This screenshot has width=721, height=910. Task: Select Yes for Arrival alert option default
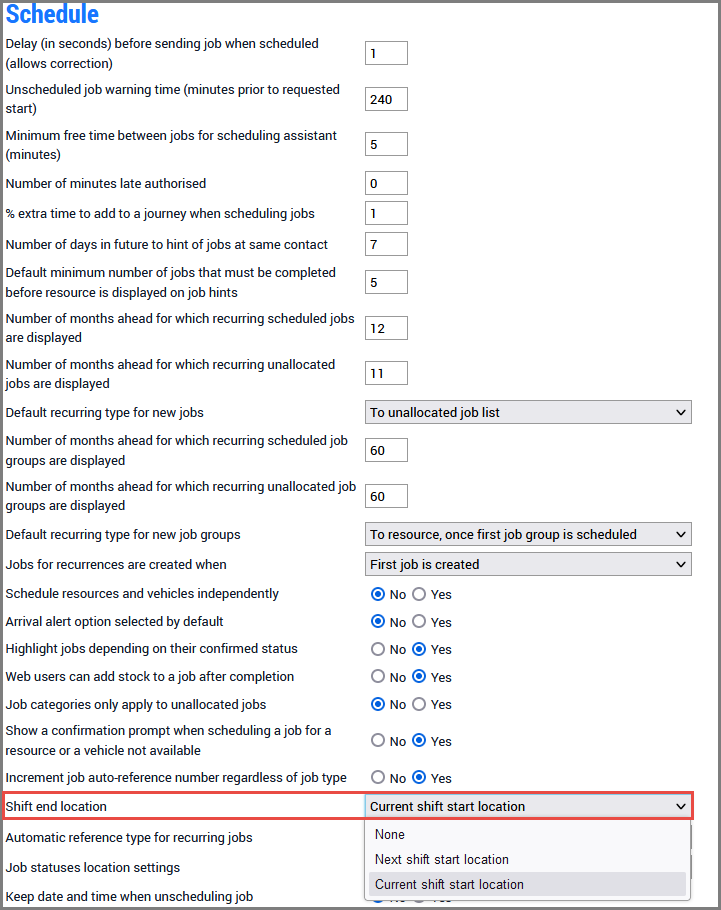tap(420, 622)
